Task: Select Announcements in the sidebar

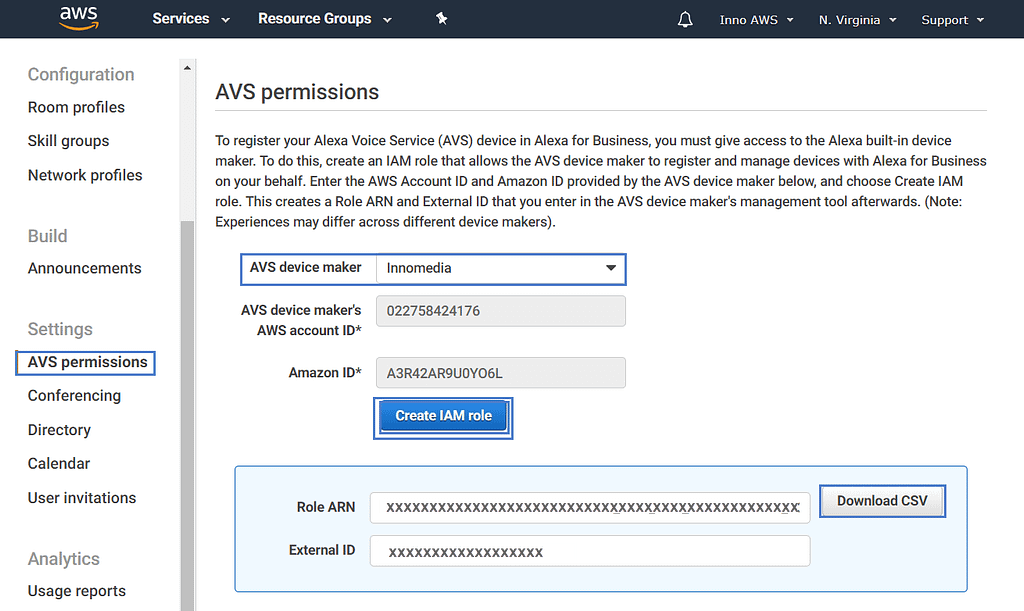Action: coord(84,268)
